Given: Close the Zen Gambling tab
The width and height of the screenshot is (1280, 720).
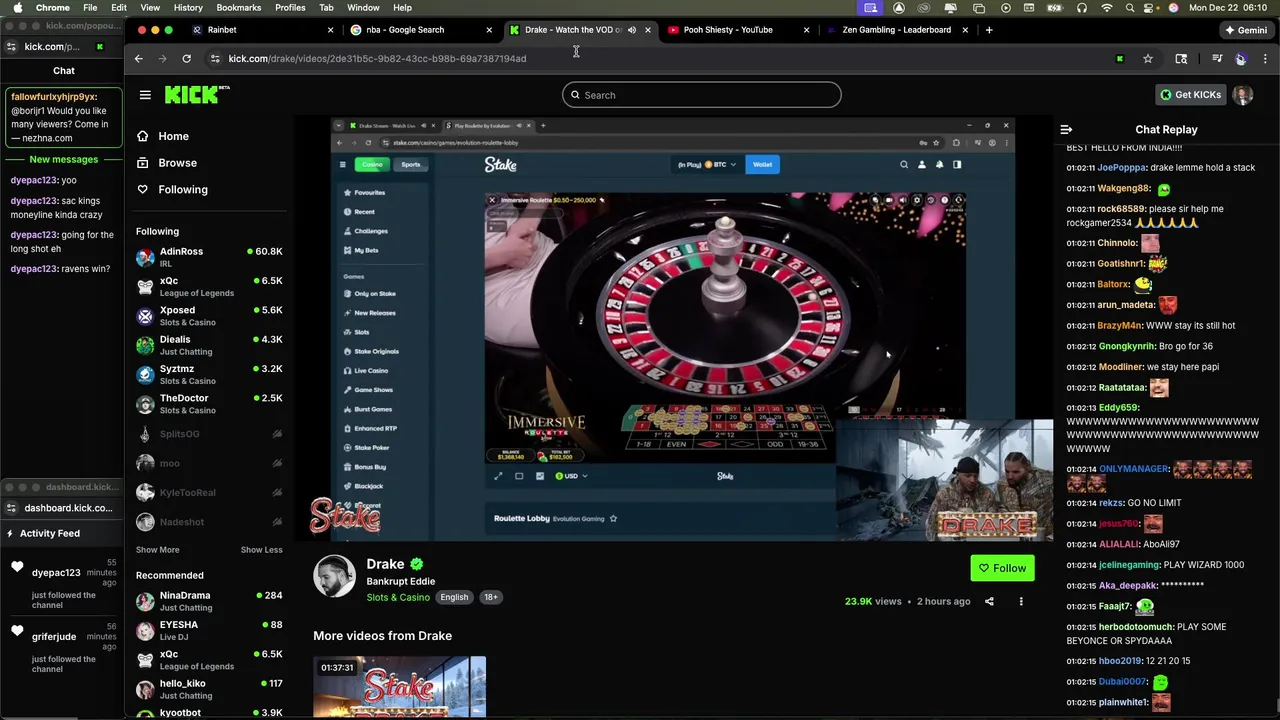Looking at the screenshot, I should coord(965,30).
